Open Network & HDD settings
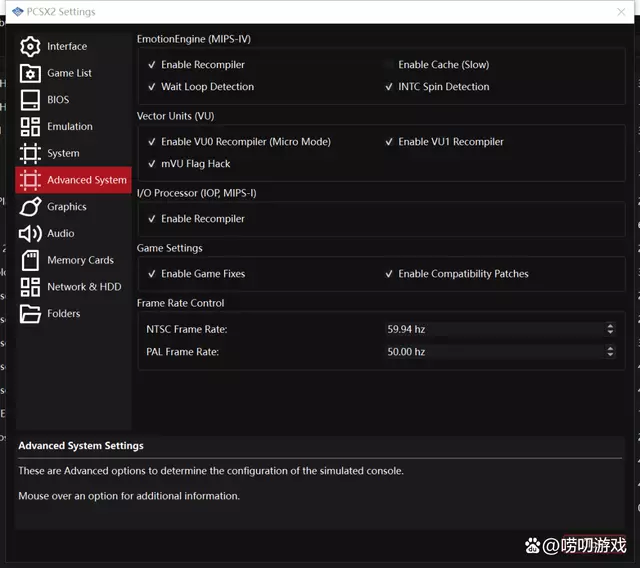The height and width of the screenshot is (568, 640). point(73,287)
